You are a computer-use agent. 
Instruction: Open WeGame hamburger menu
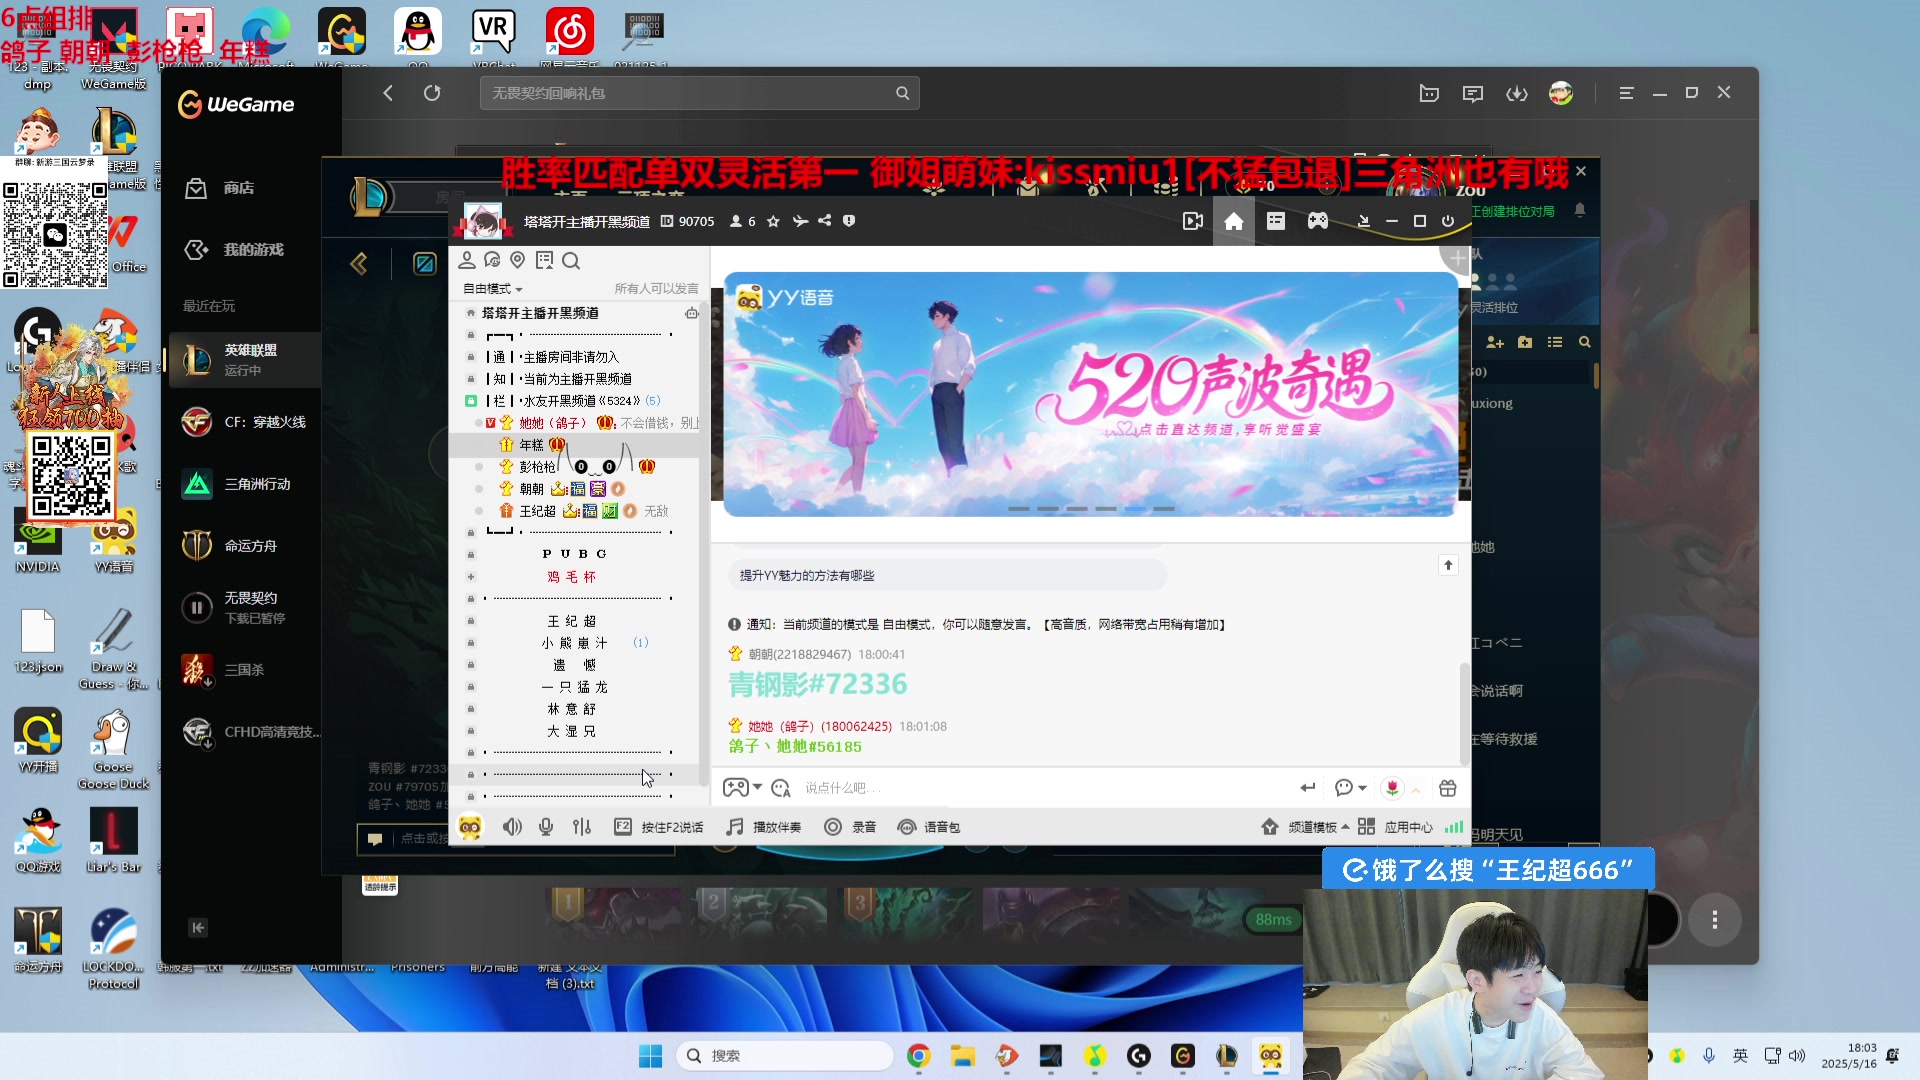click(1626, 93)
